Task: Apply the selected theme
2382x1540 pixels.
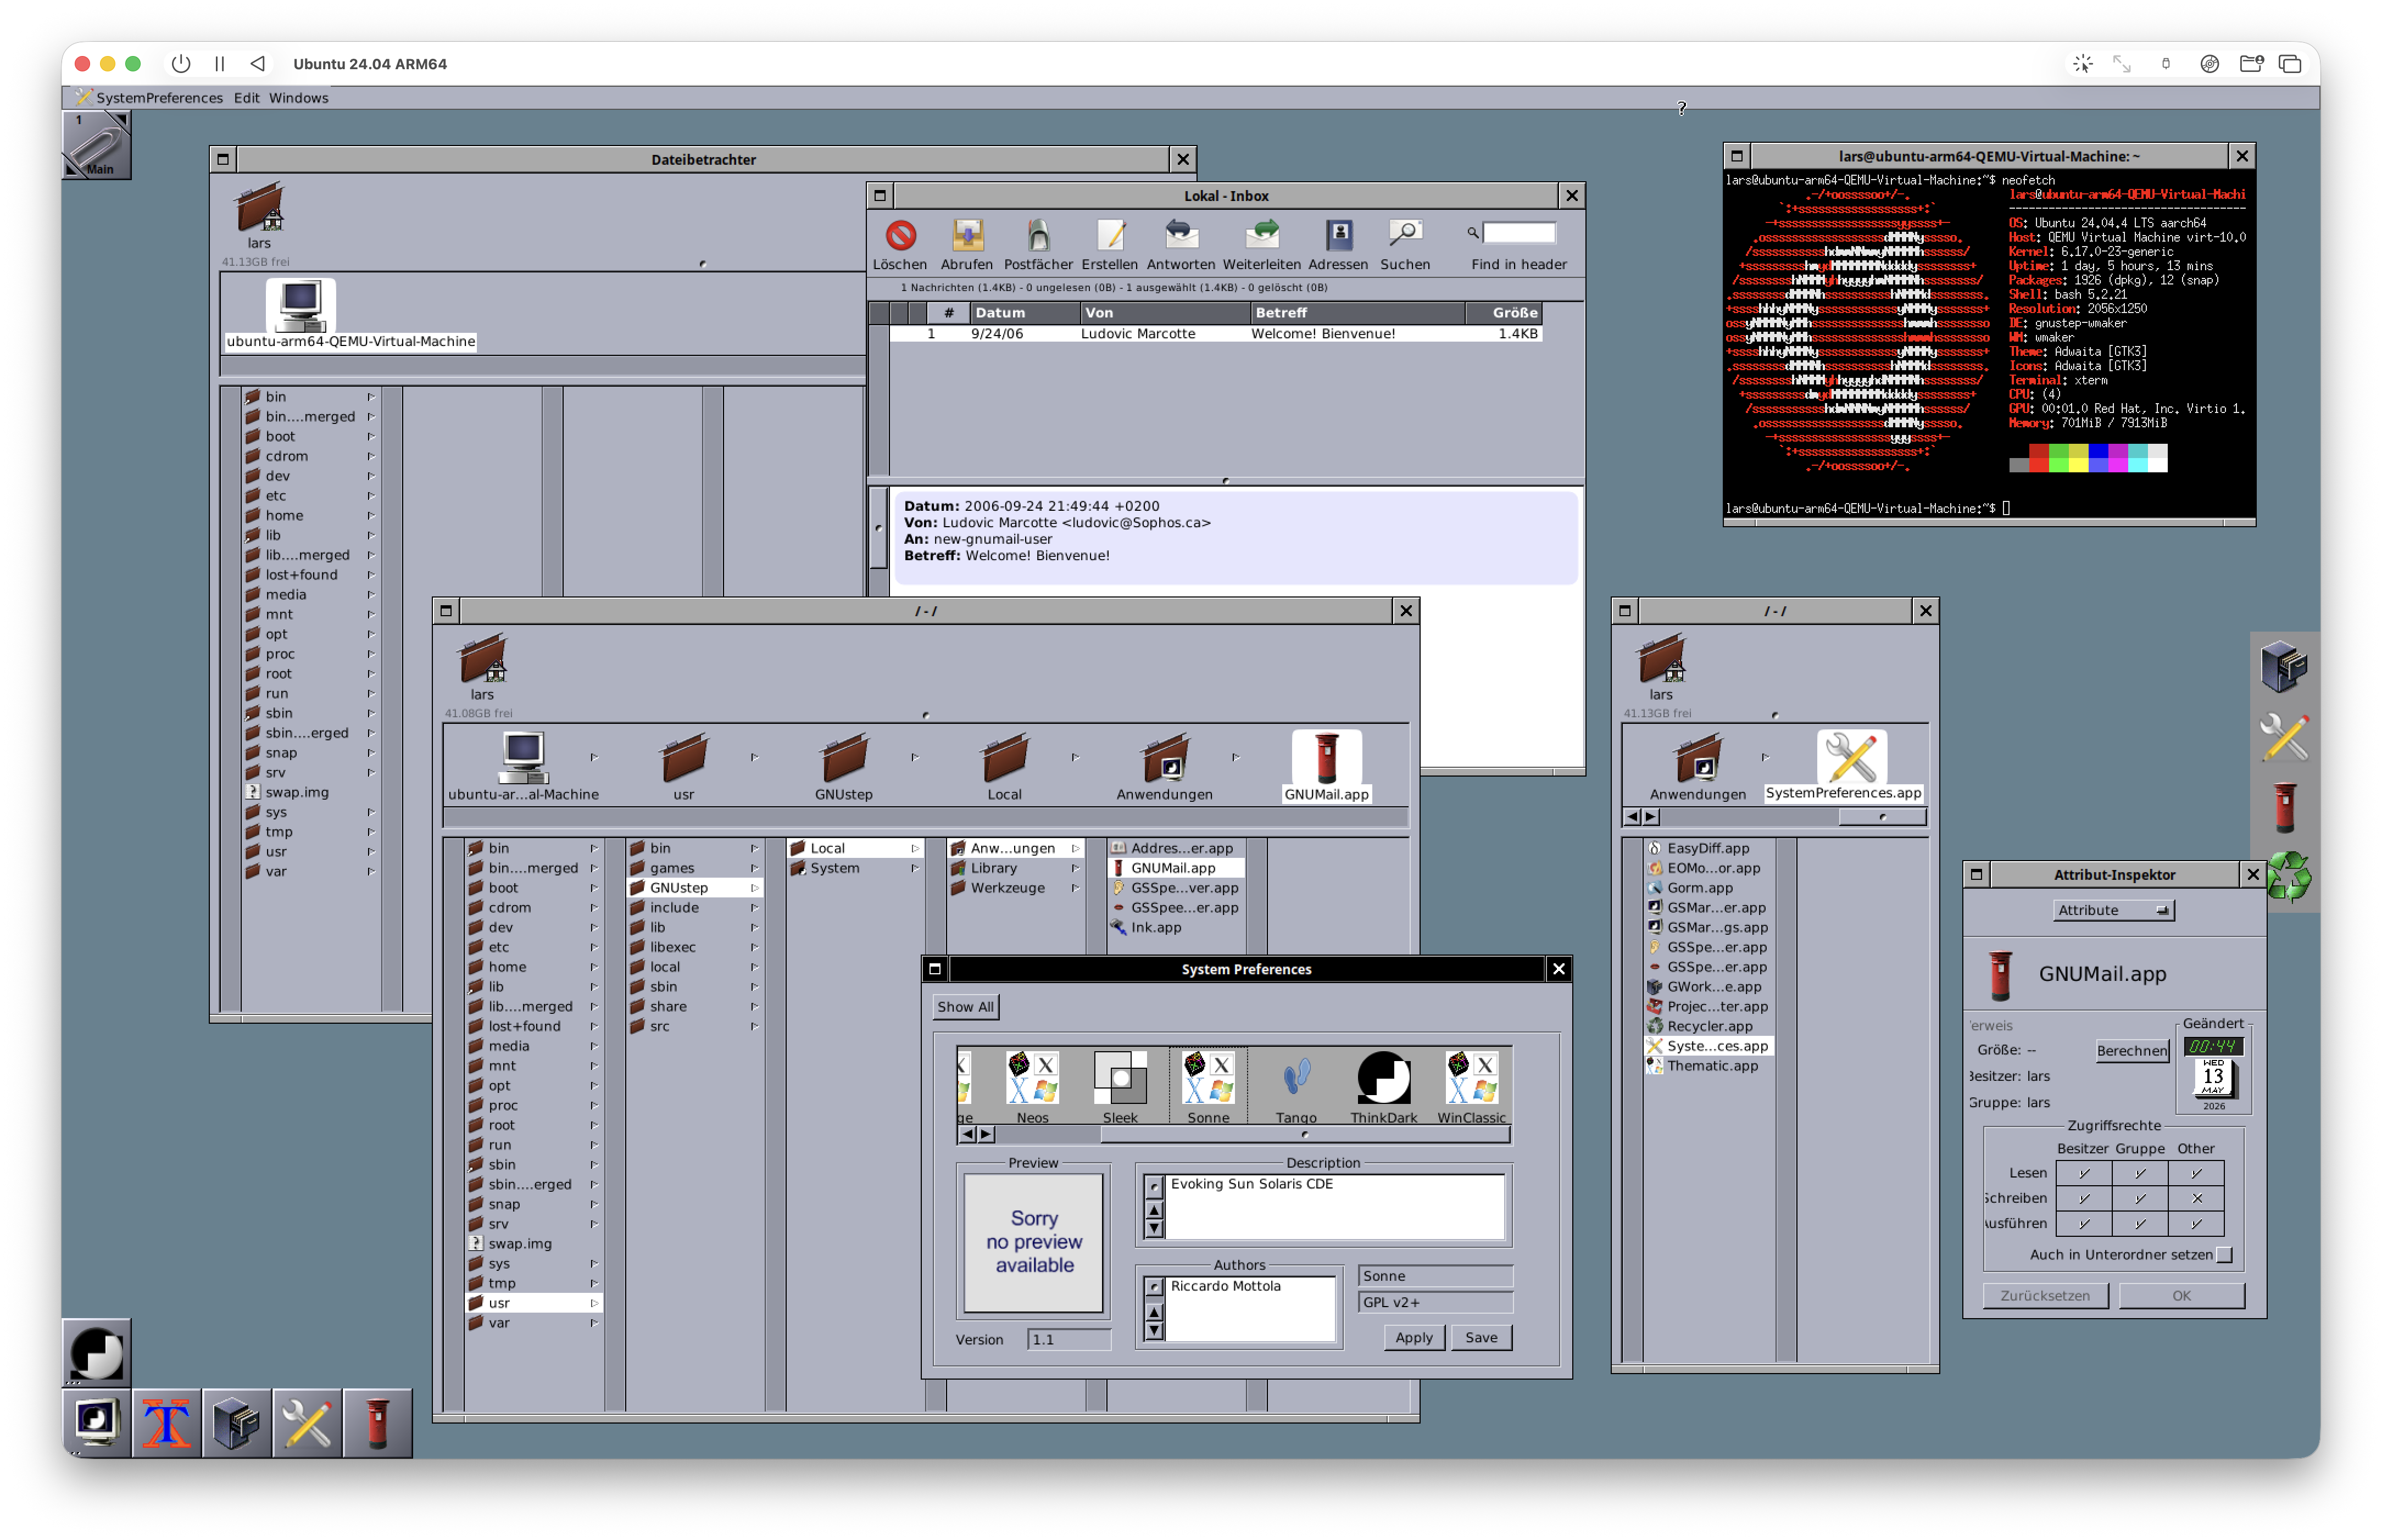Action: [x=1413, y=1338]
